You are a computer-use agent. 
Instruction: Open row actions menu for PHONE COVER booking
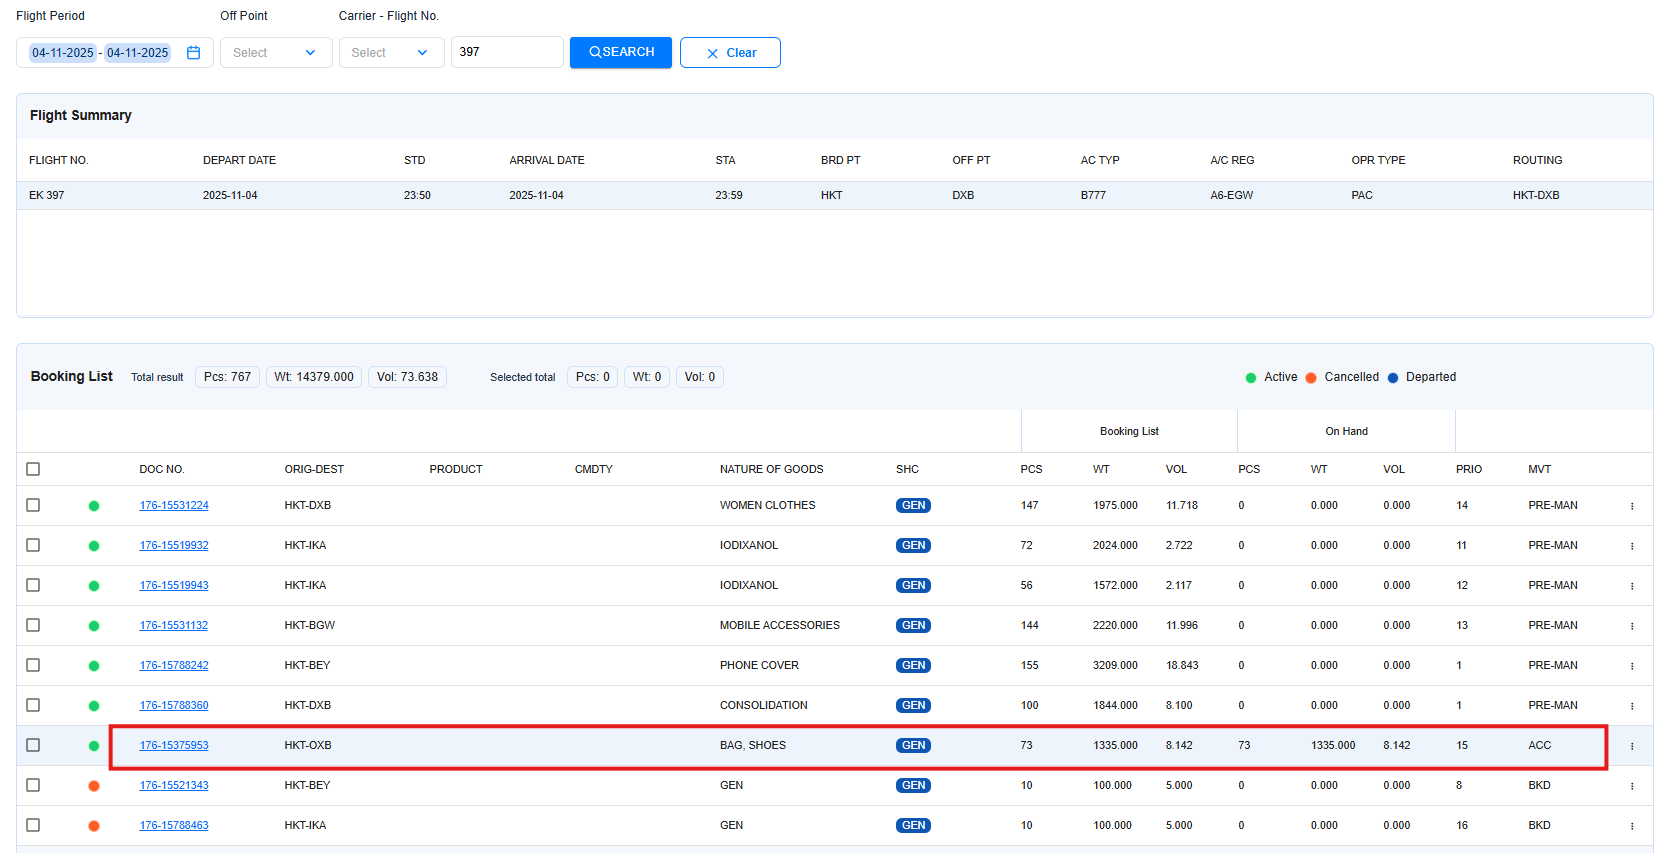click(x=1631, y=666)
